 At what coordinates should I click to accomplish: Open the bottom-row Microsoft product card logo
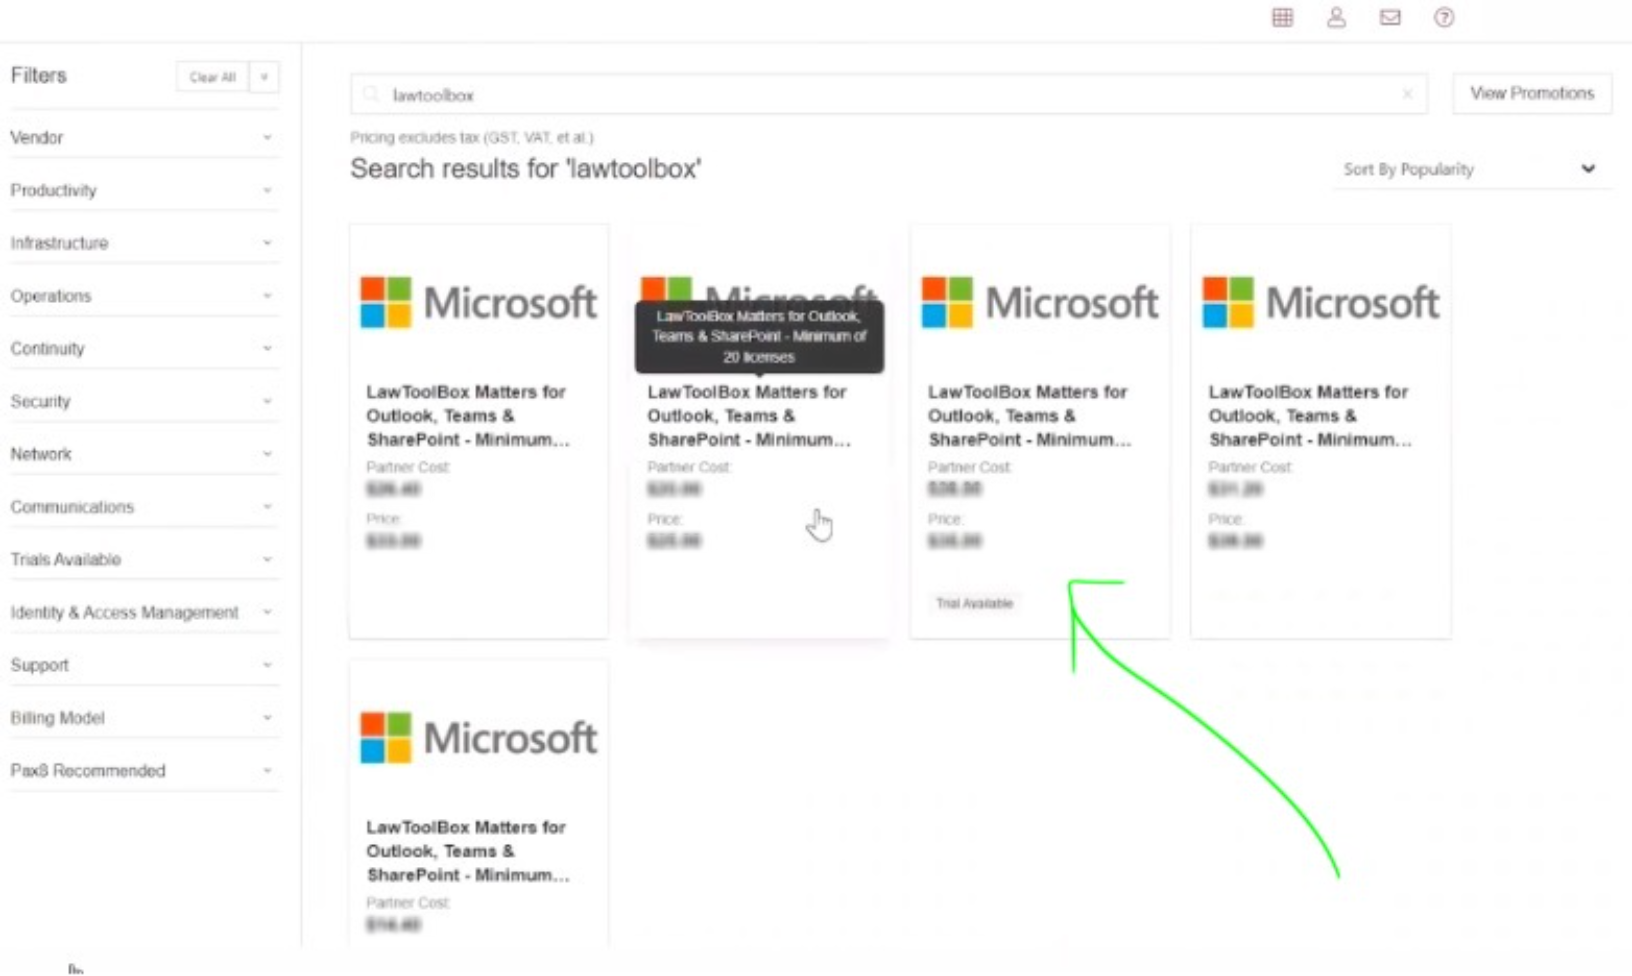coord(478,737)
